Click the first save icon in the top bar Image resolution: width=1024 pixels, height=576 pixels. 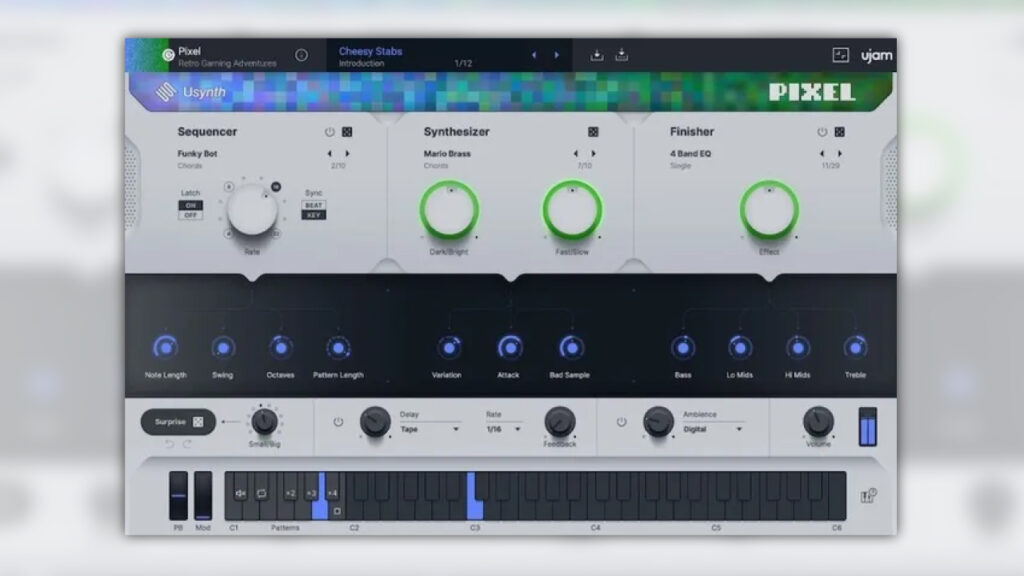point(596,55)
